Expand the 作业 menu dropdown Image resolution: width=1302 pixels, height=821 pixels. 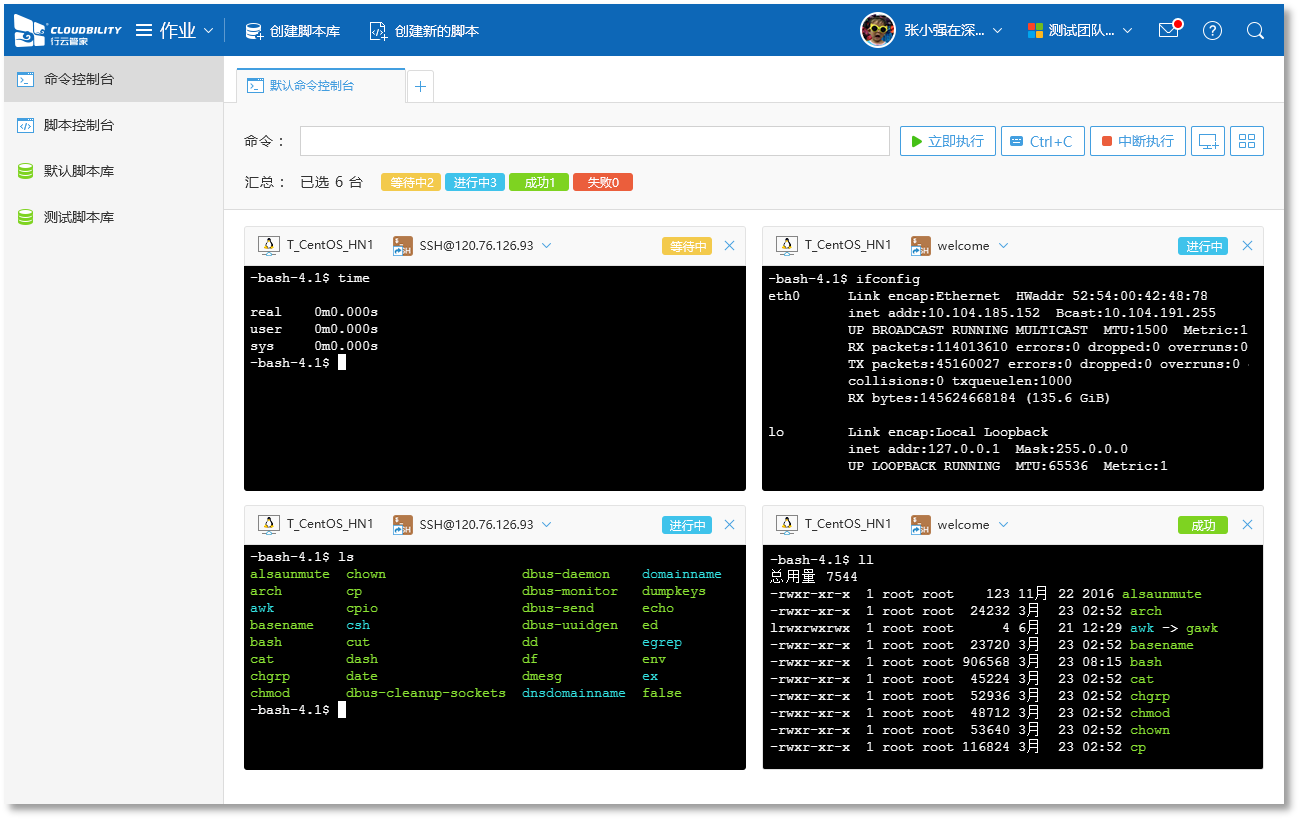tap(176, 30)
